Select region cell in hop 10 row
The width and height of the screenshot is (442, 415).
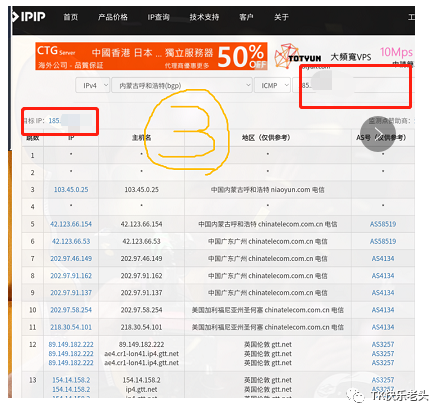coord(268,310)
